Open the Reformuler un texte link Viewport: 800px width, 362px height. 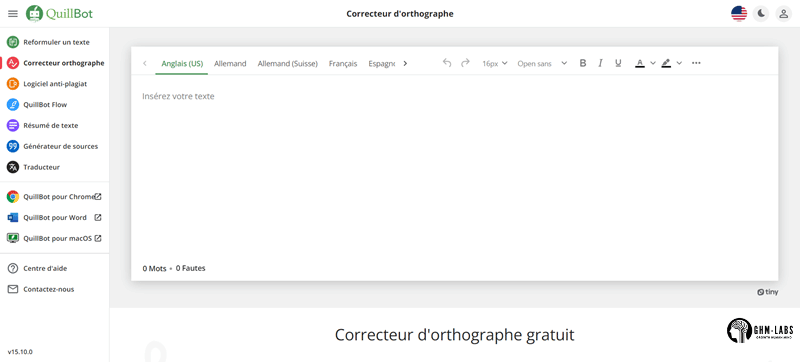click(x=56, y=42)
